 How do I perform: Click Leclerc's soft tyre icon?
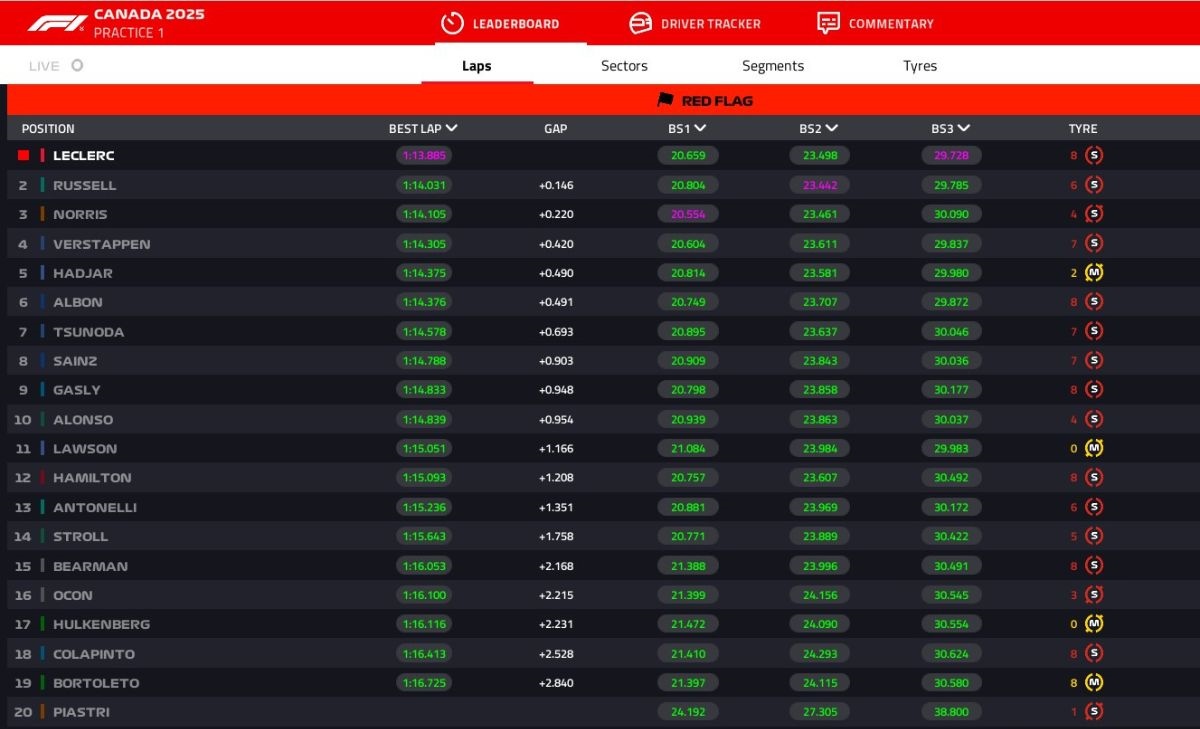click(x=1094, y=156)
